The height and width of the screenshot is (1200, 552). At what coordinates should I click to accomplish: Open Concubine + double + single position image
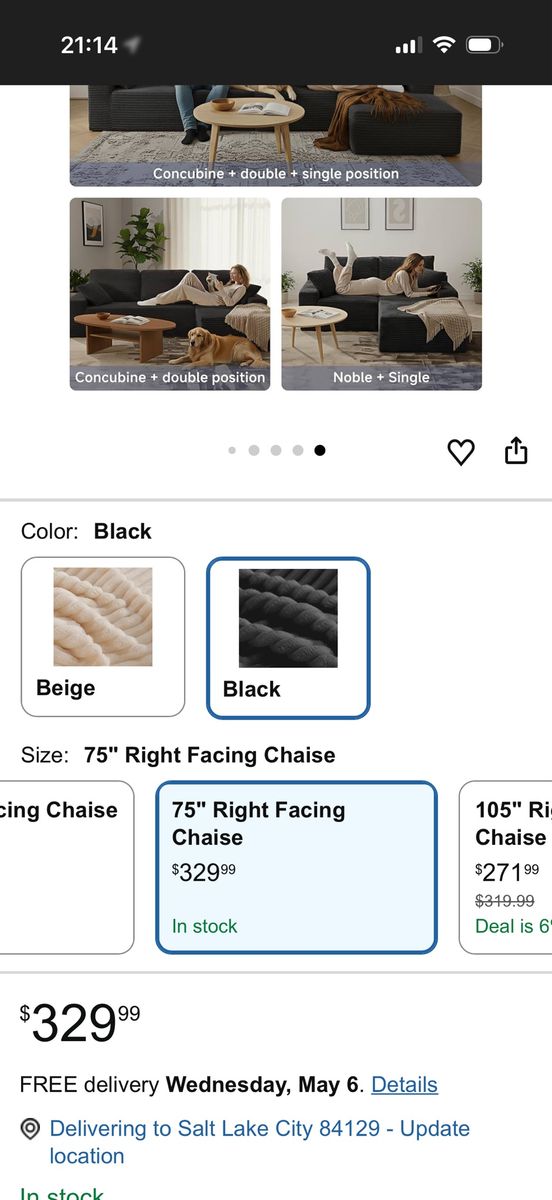(x=276, y=135)
